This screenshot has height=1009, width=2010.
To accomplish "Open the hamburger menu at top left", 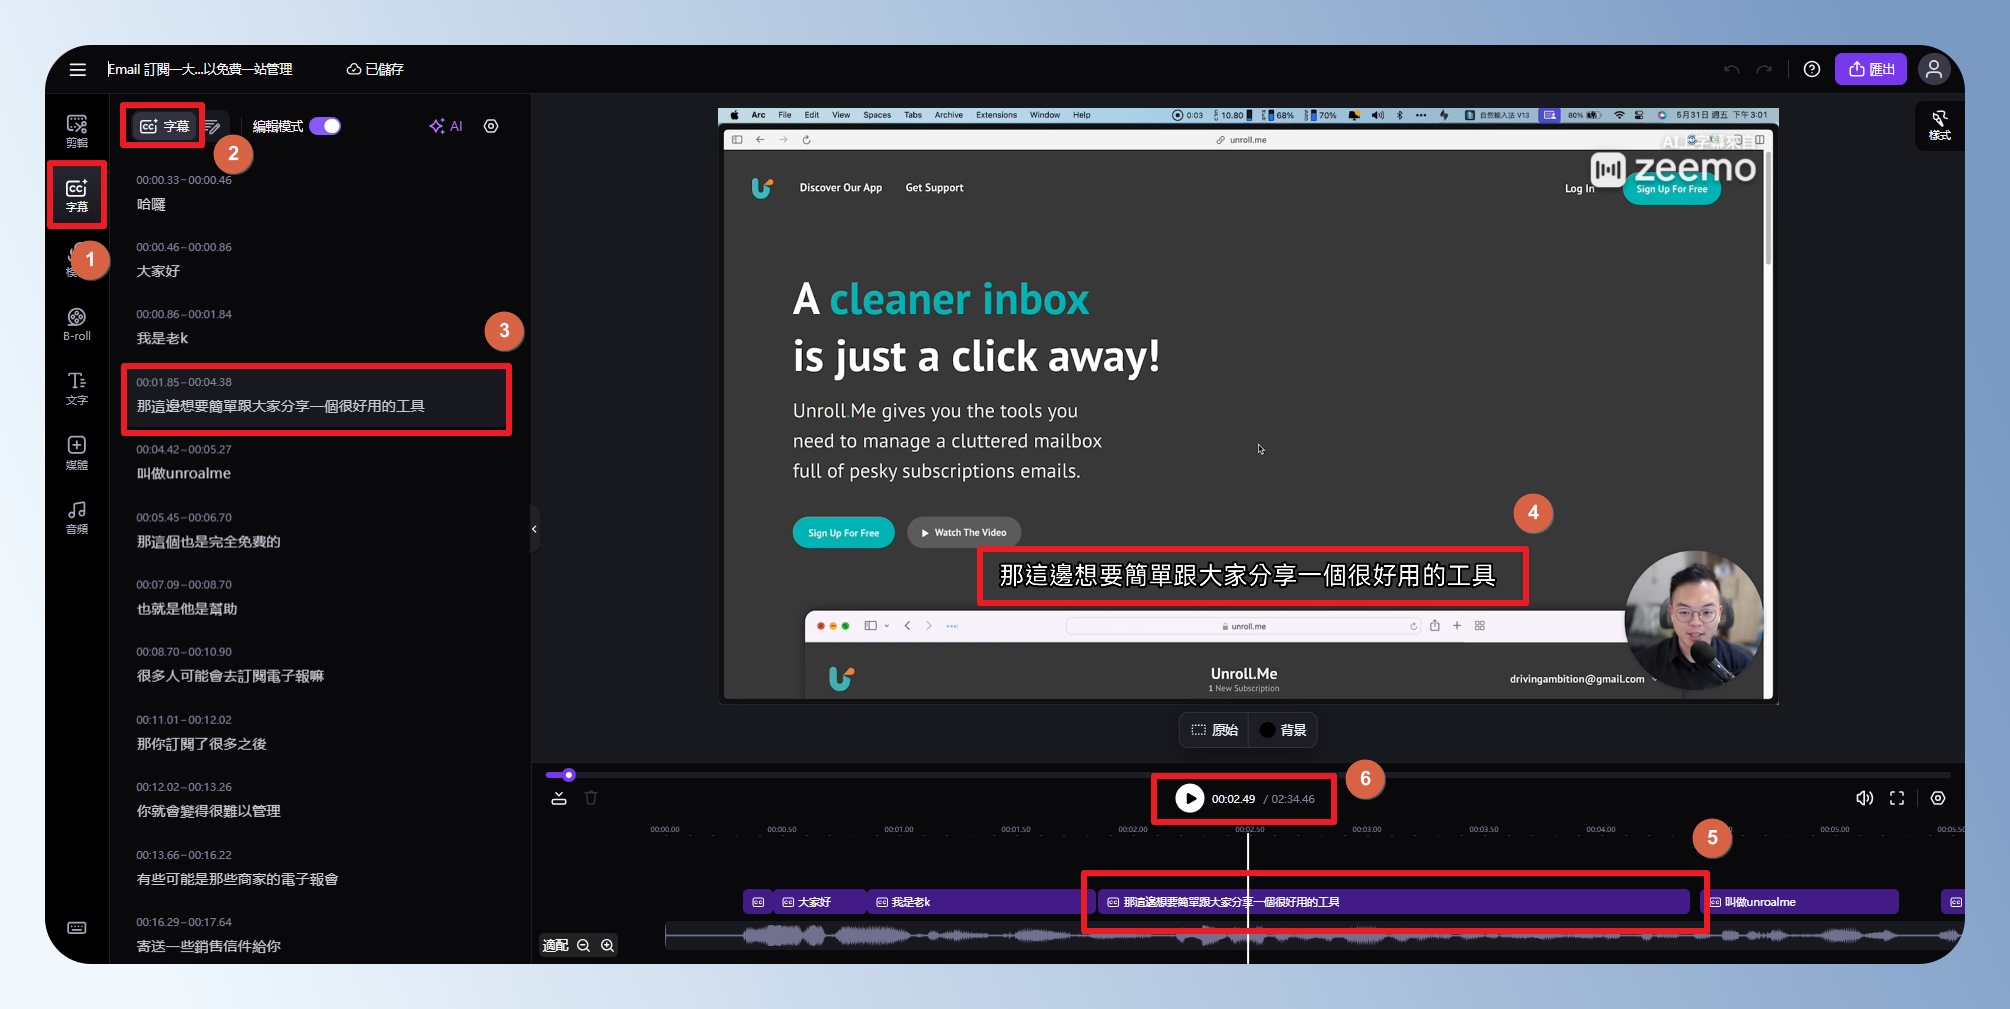I will pyautogui.click(x=77, y=69).
